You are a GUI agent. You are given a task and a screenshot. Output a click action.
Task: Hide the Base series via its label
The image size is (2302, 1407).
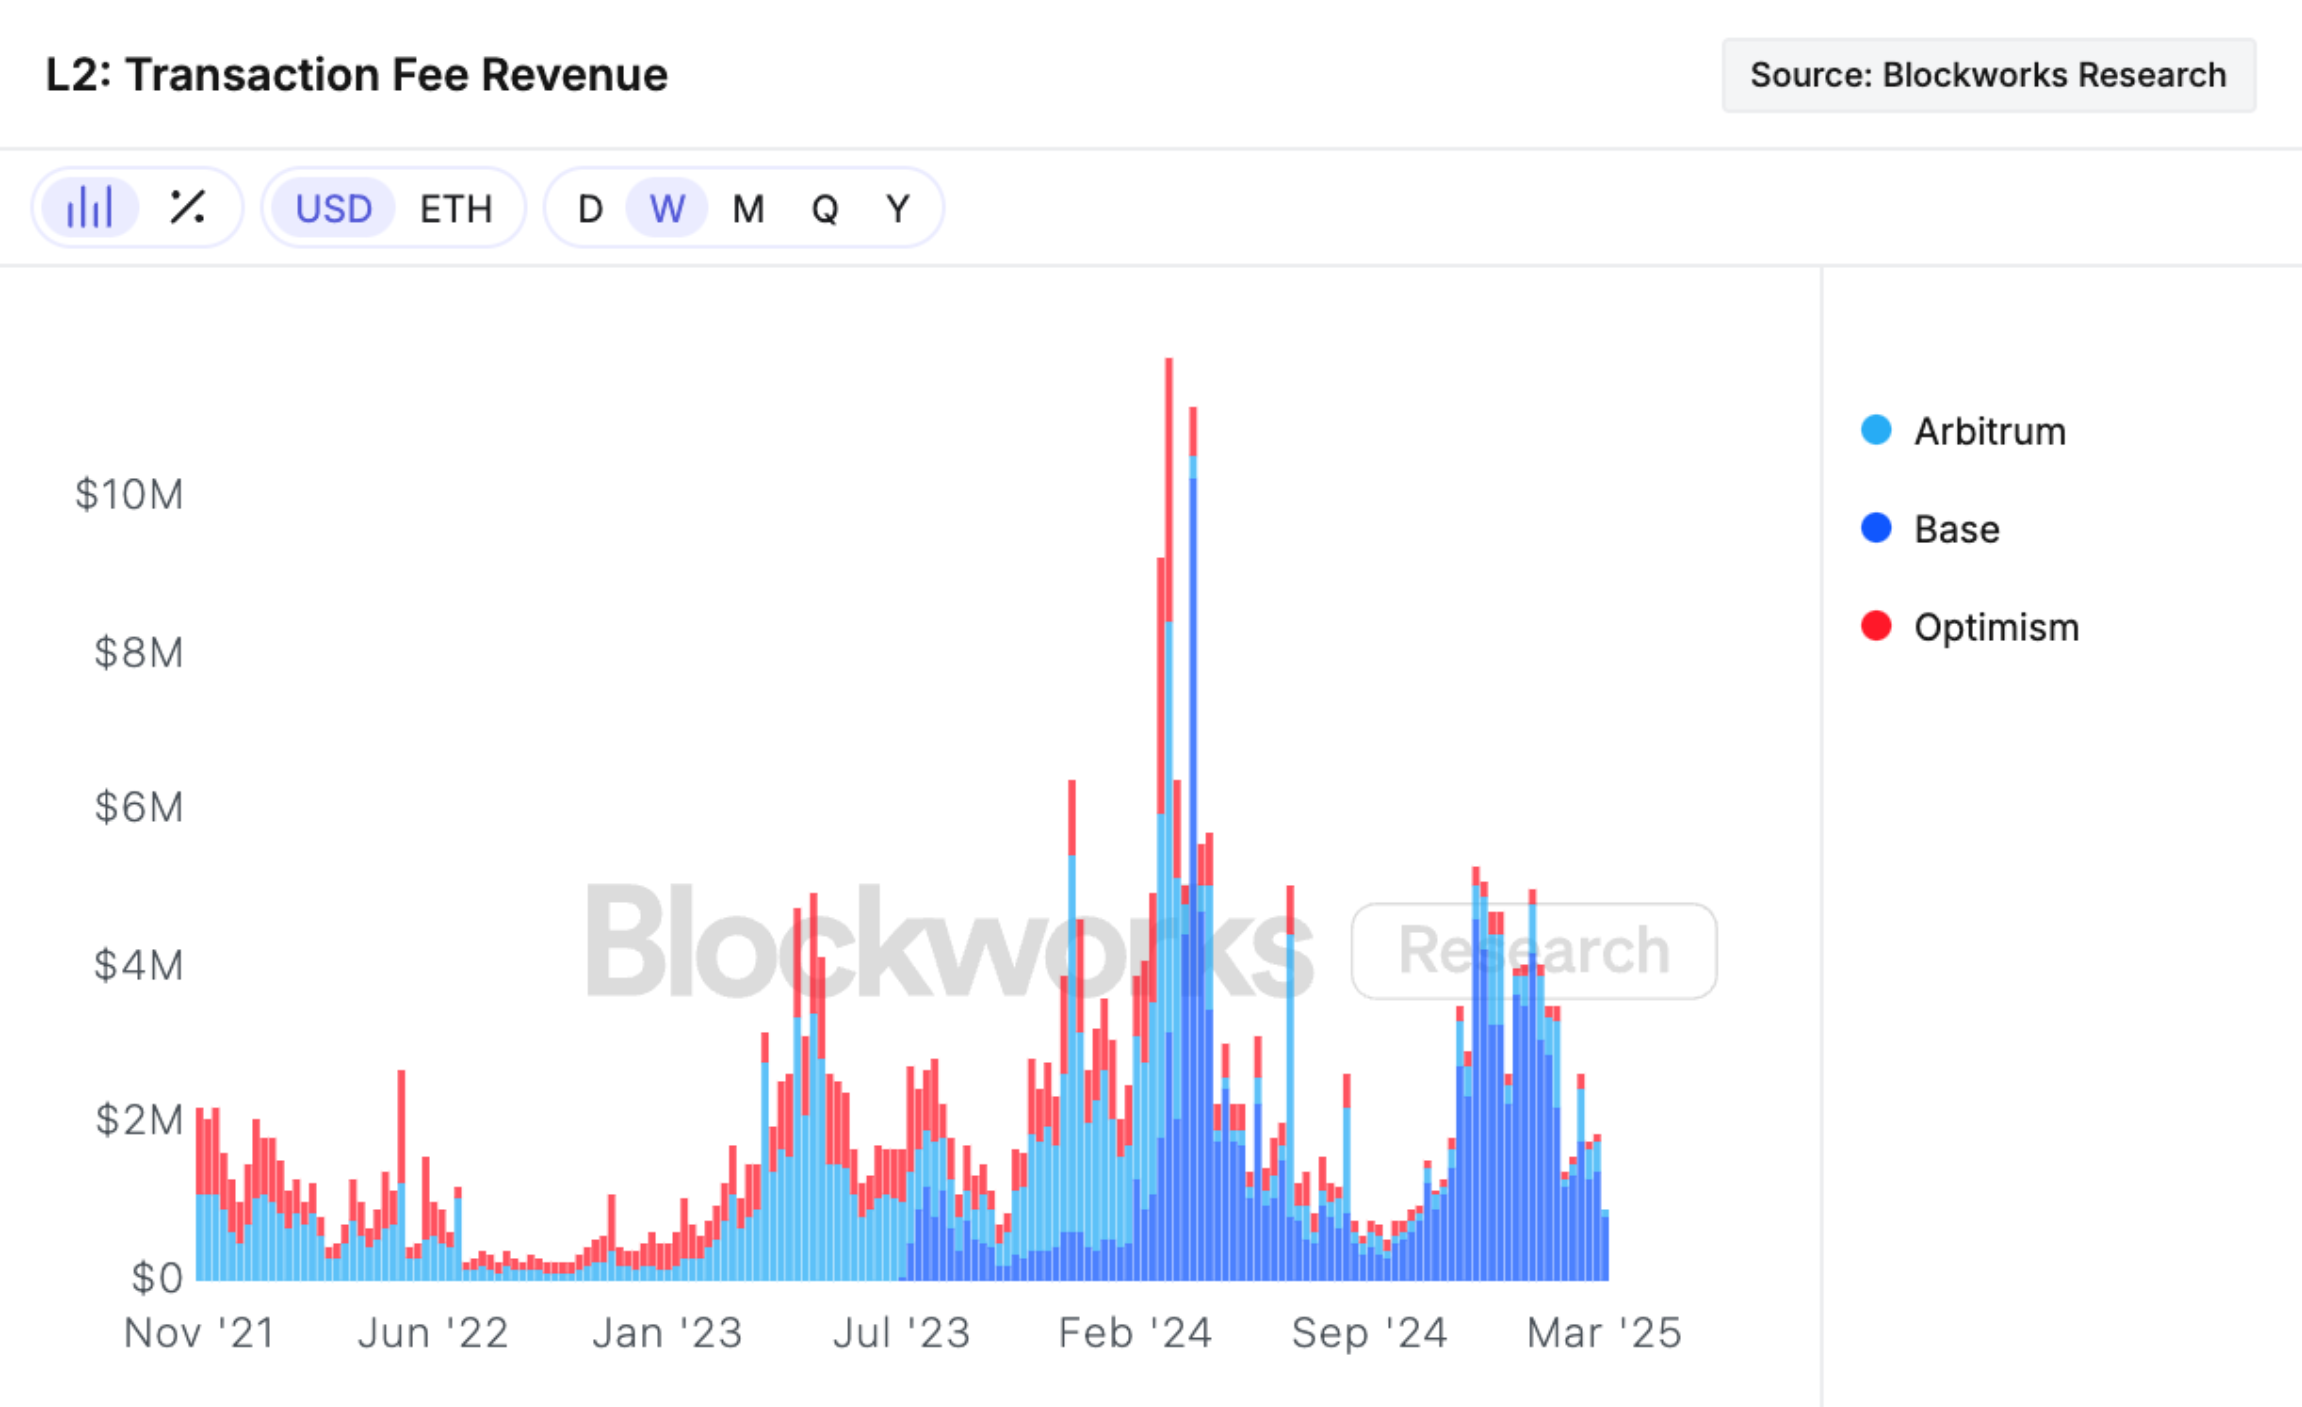tap(1956, 529)
